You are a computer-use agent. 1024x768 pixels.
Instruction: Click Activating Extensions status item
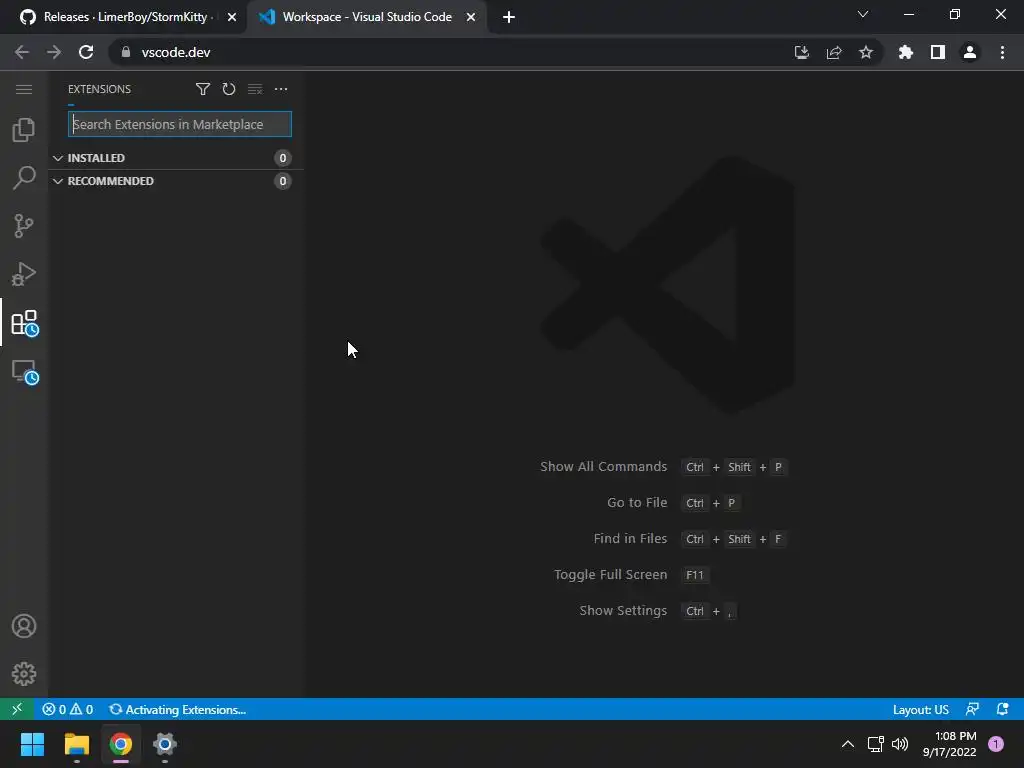coord(178,709)
